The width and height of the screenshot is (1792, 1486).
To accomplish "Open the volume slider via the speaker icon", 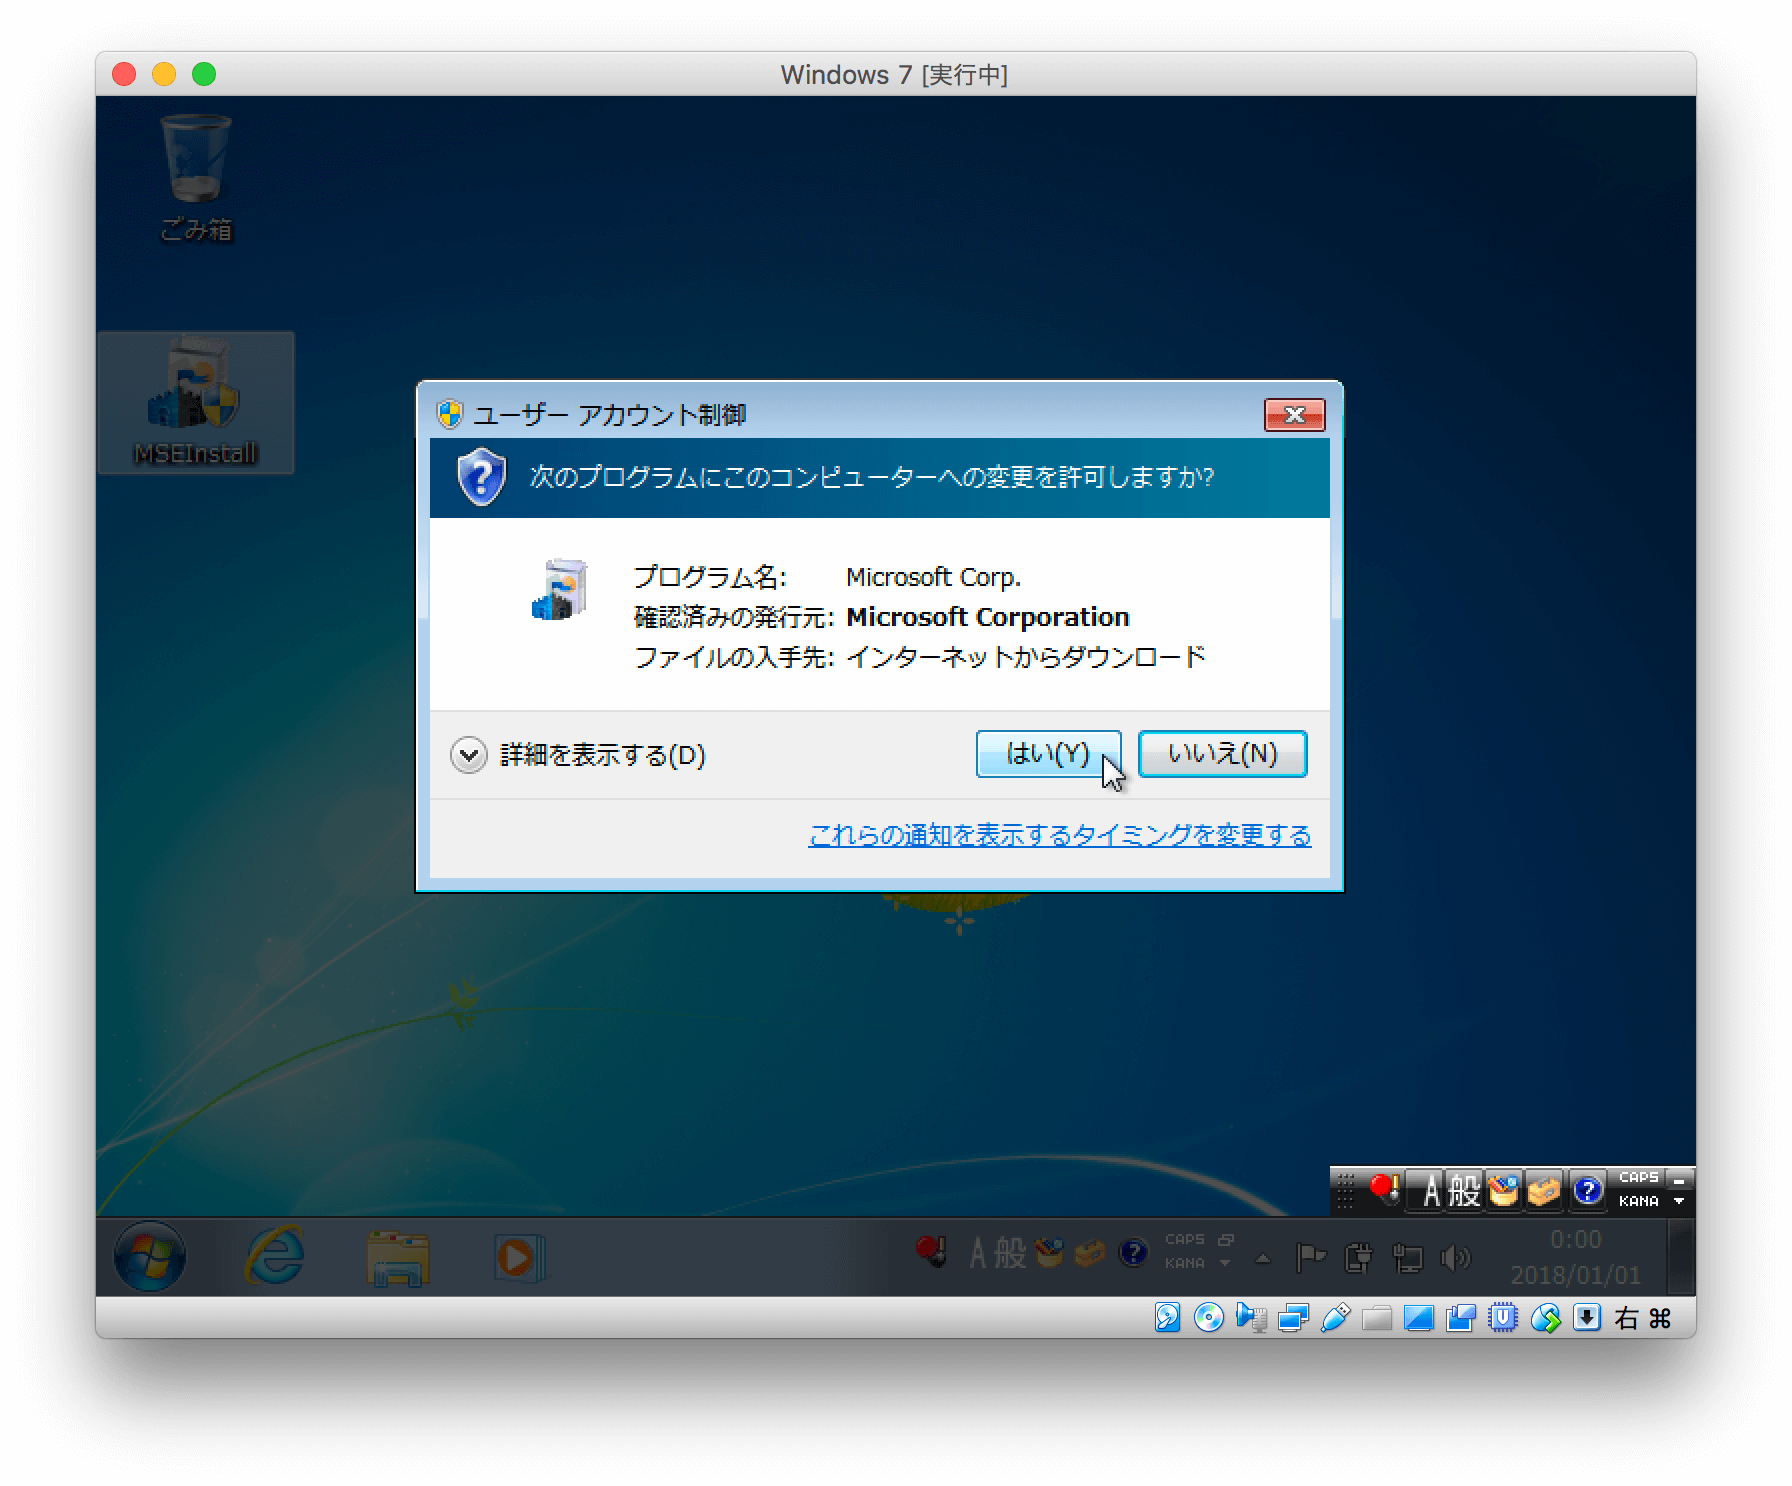I will click(x=1455, y=1257).
